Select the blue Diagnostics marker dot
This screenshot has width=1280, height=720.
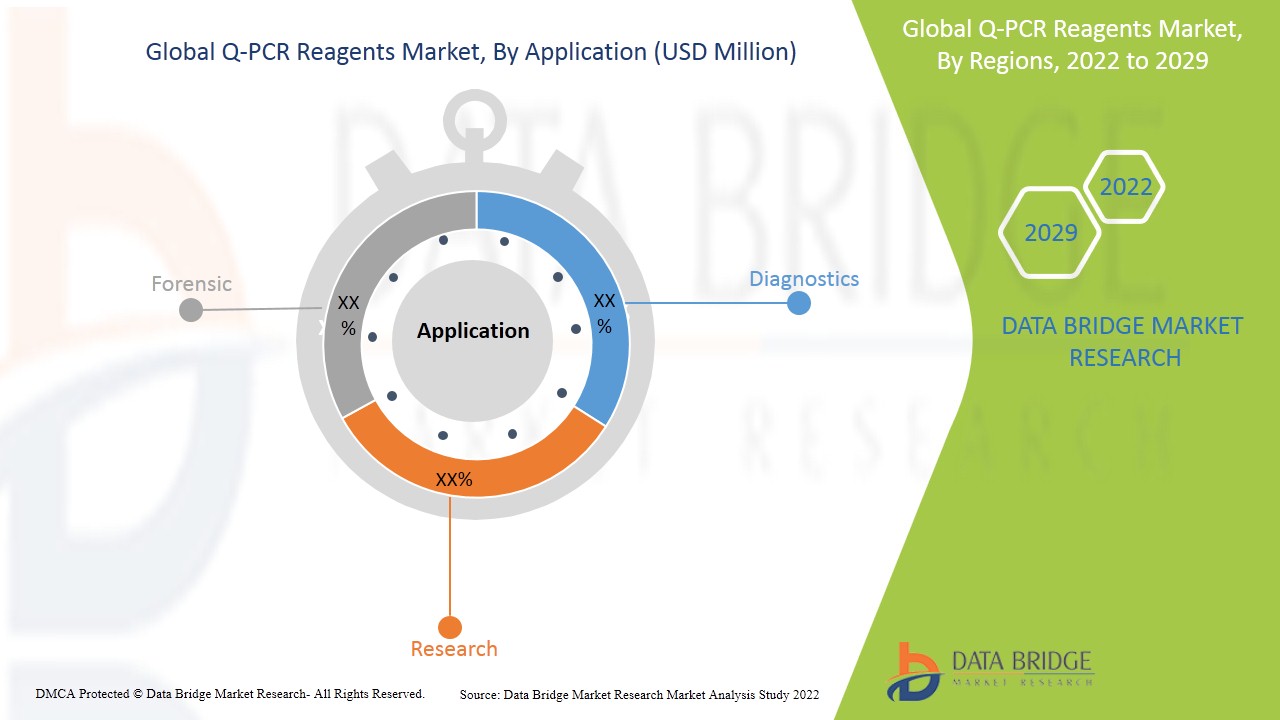pyautogui.click(x=797, y=303)
